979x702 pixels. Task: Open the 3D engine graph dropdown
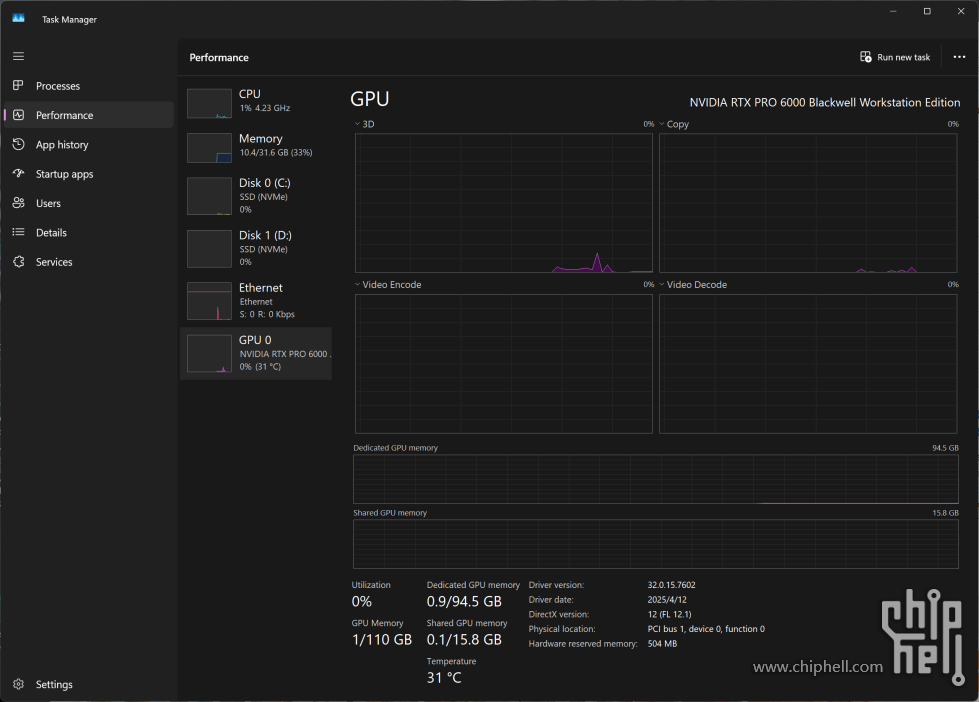365,124
